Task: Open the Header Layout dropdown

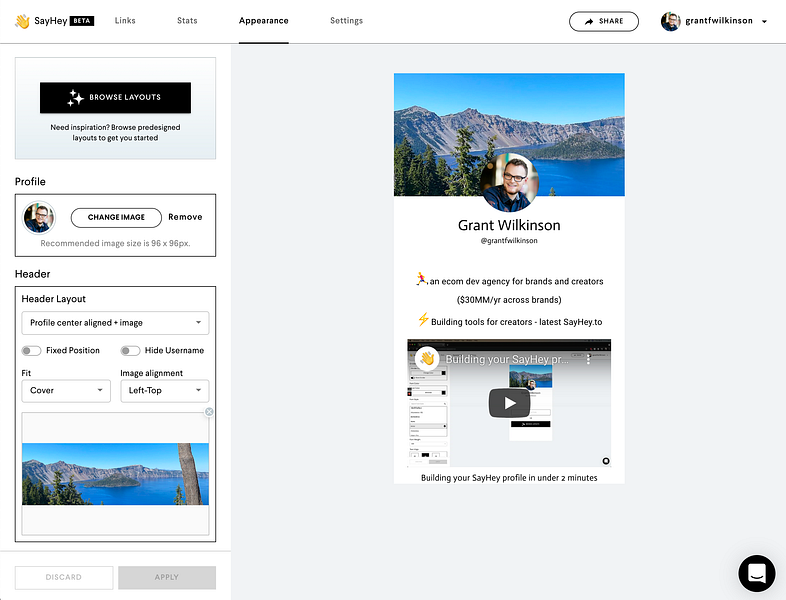Action: [x=115, y=323]
